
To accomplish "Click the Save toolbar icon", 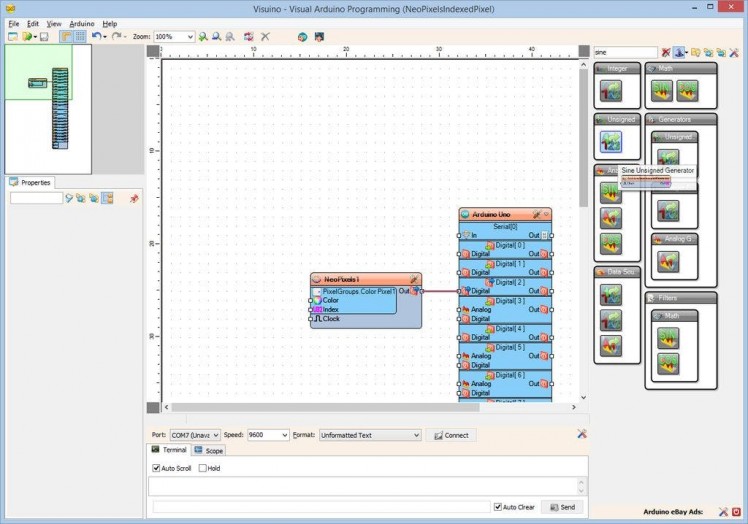I will point(45,37).
